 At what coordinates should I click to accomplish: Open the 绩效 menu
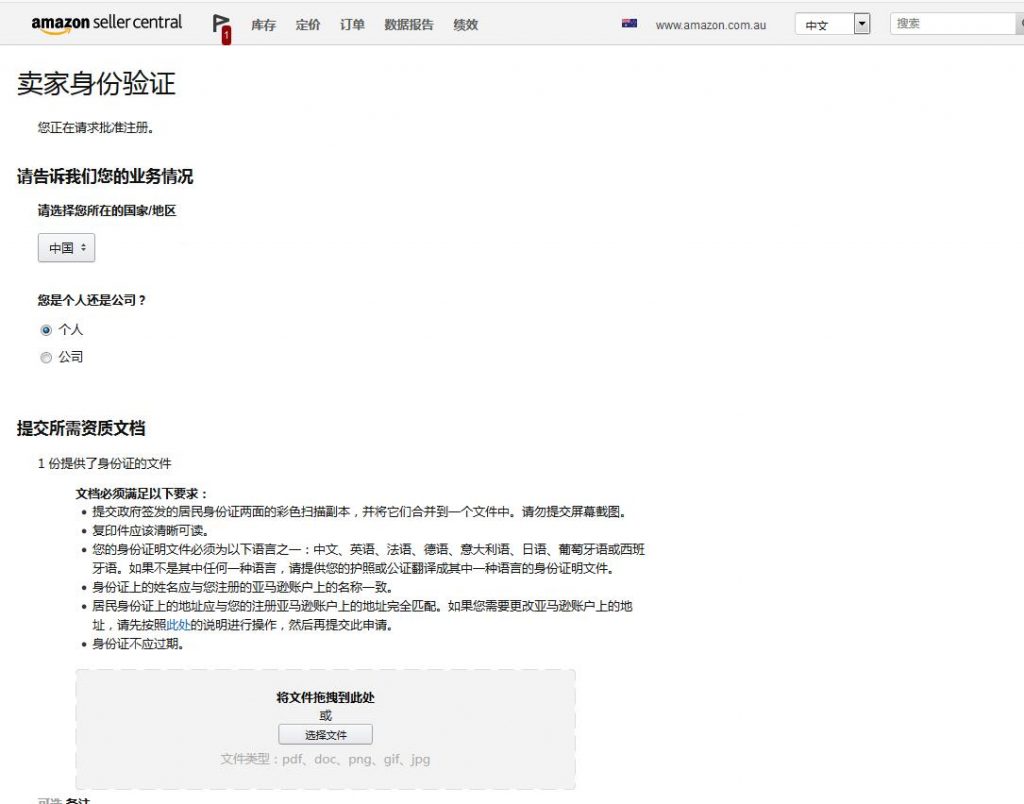[x=465, y=25]
